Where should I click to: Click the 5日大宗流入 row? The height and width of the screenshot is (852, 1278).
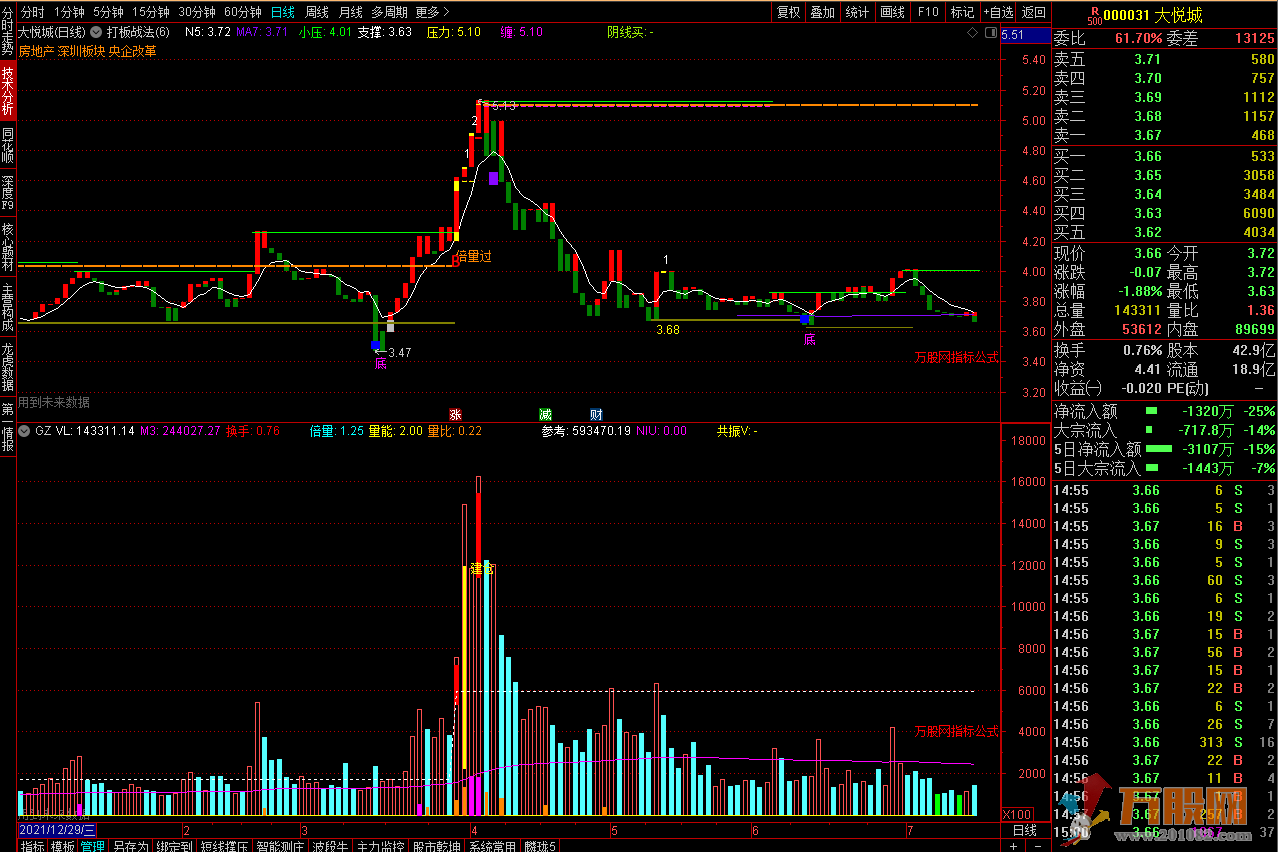[x=1165, y=468]
